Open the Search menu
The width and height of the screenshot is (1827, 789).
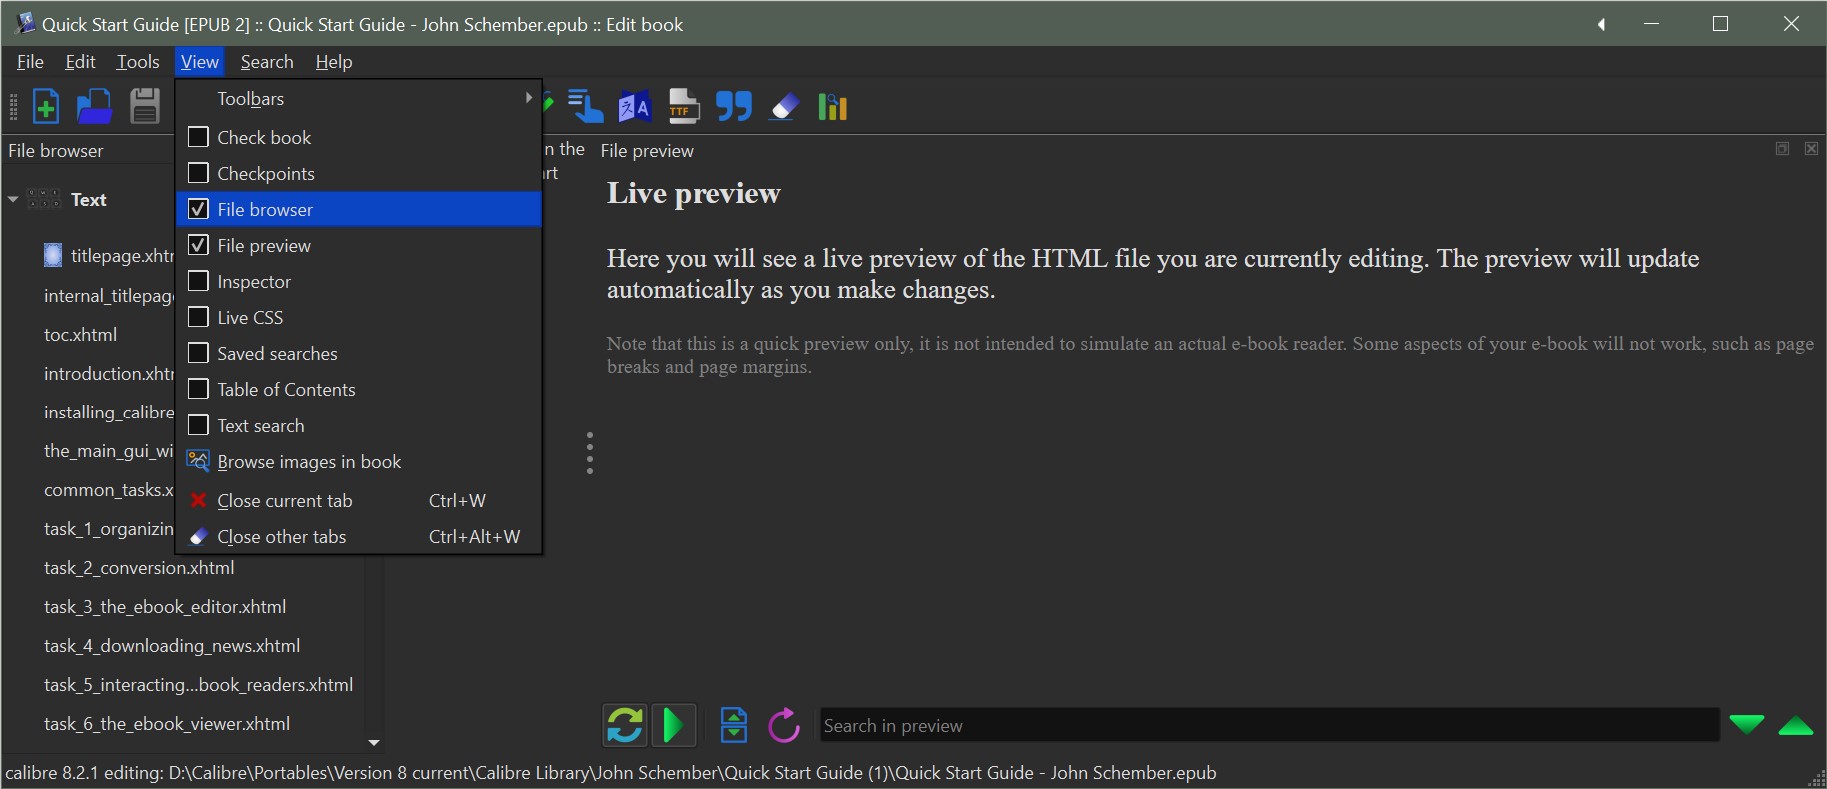[x=267, y=62]
